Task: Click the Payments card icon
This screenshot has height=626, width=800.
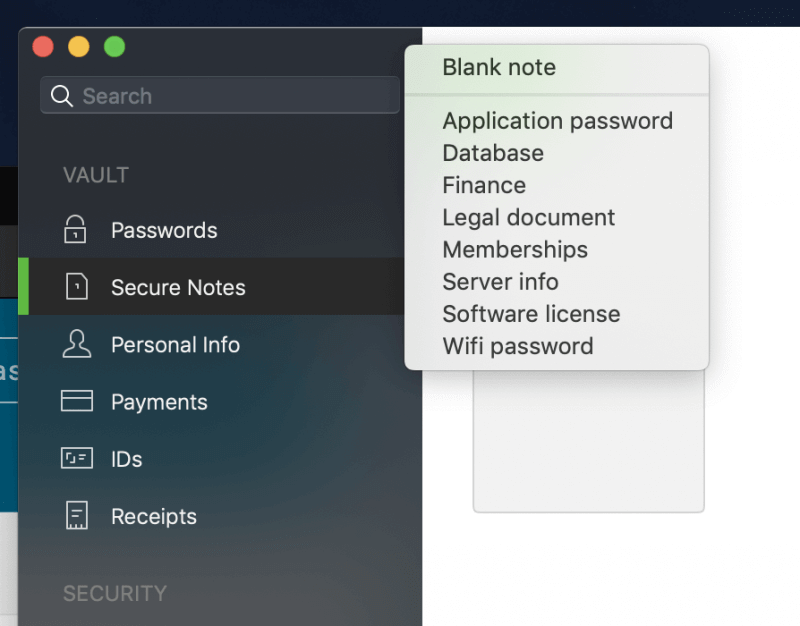Action: tap(76, 401)
